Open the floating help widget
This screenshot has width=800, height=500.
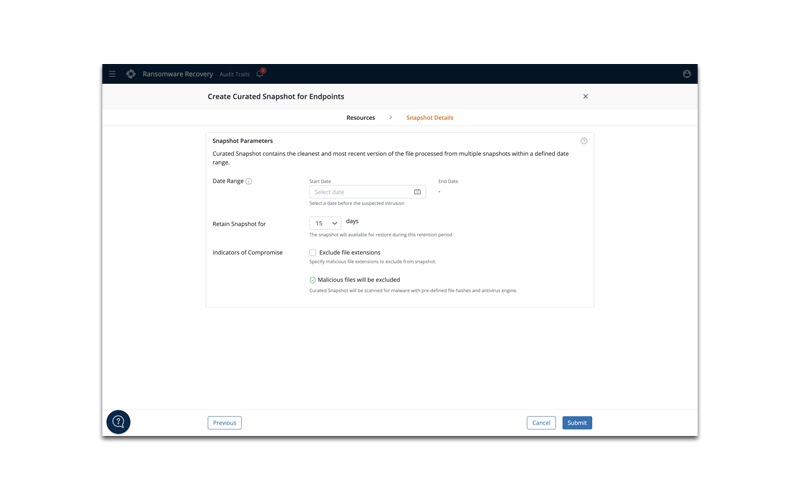(x=118, y=422)
